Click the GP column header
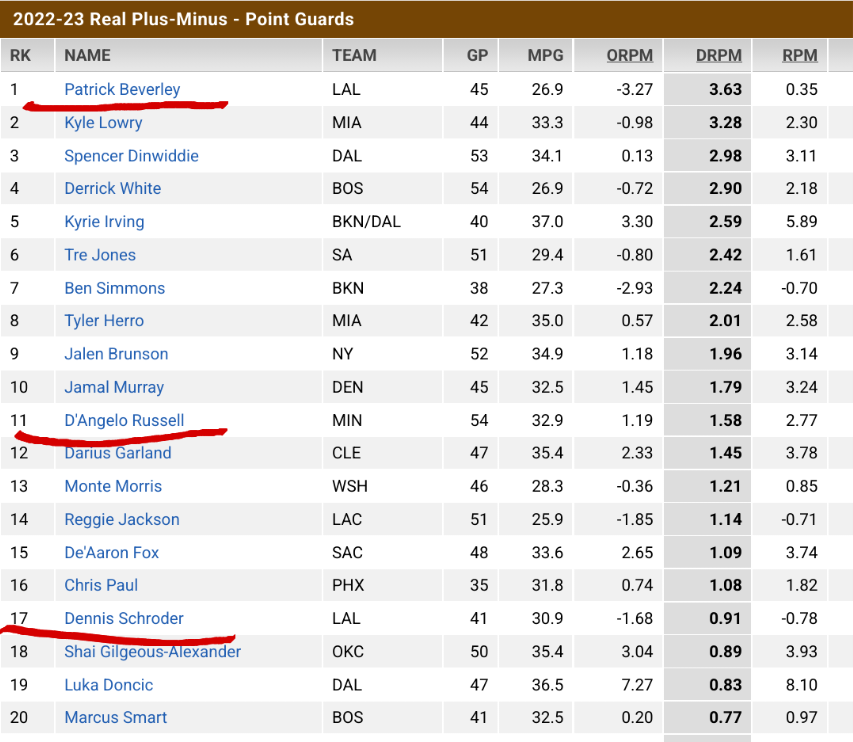Viewport: 853px width, 742px height. coord(477,55)
